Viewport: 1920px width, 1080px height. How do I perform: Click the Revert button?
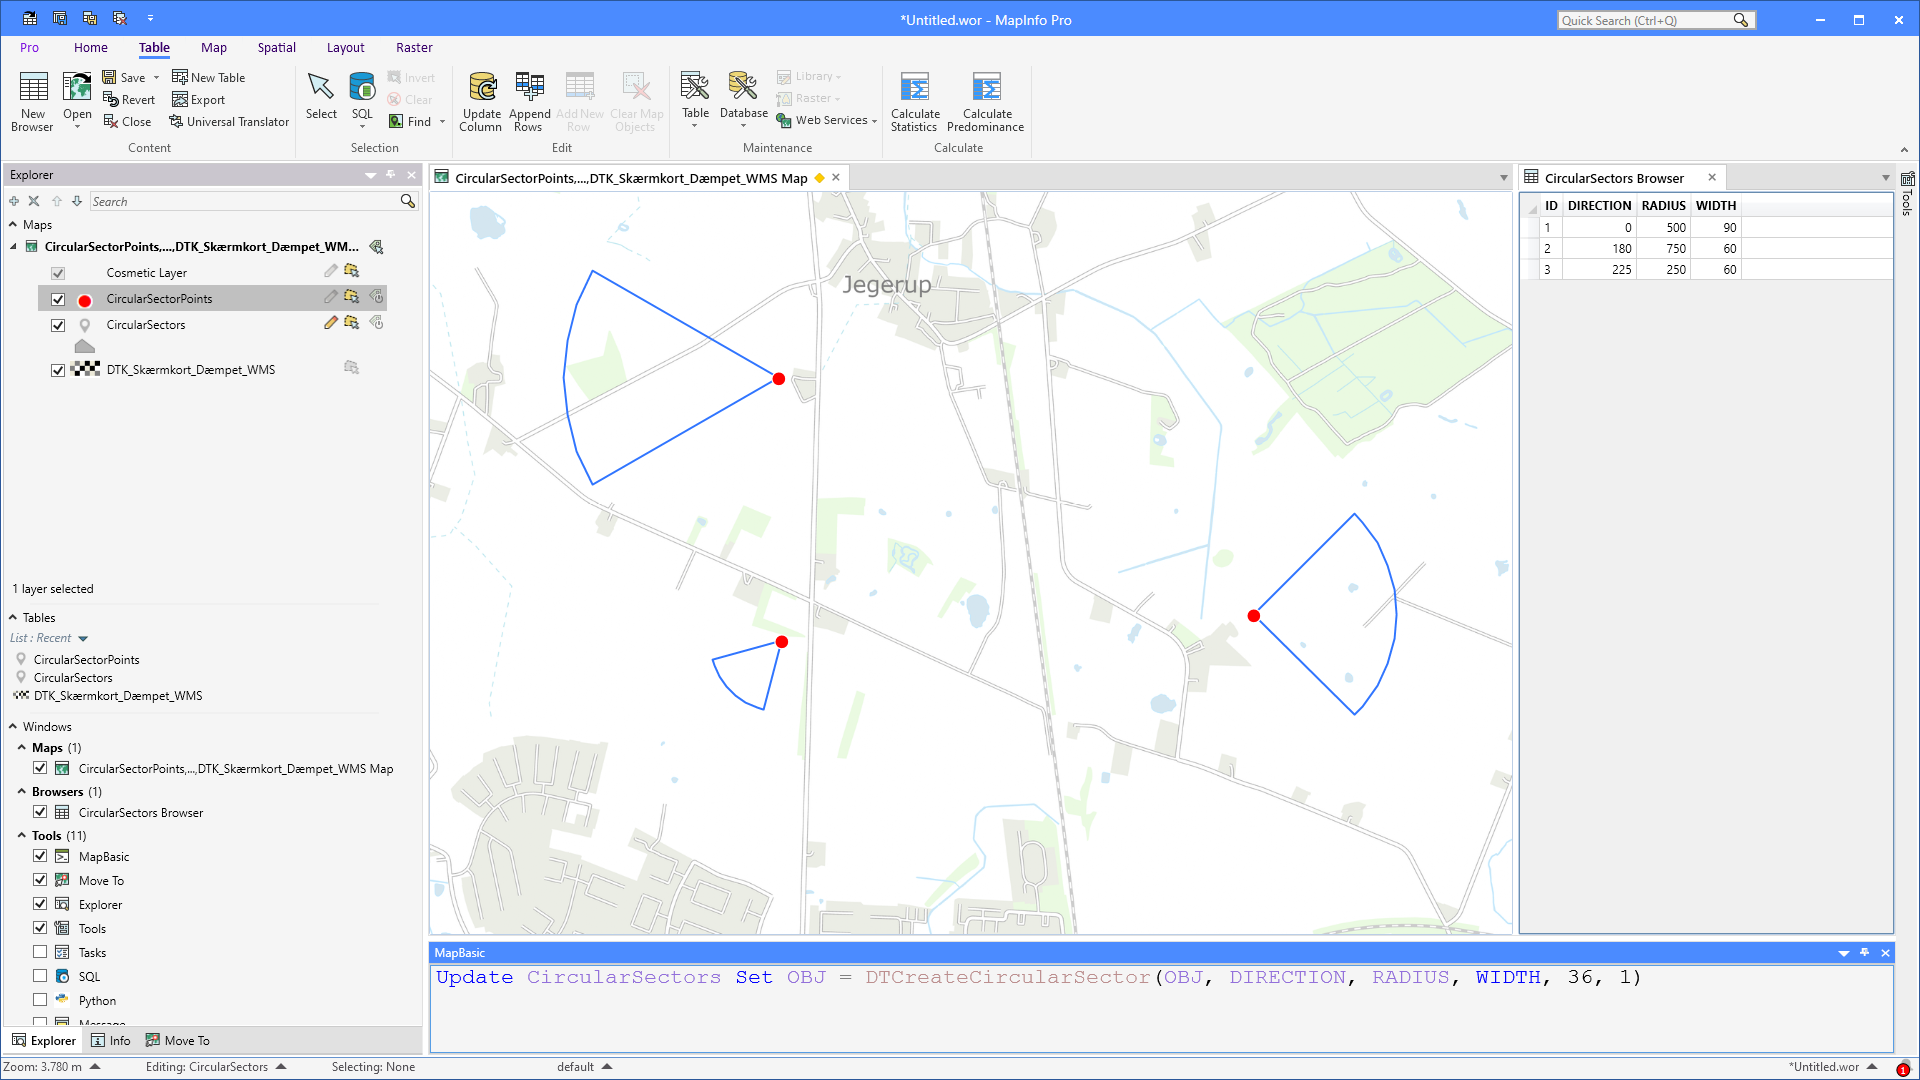(x=130, y=99)
